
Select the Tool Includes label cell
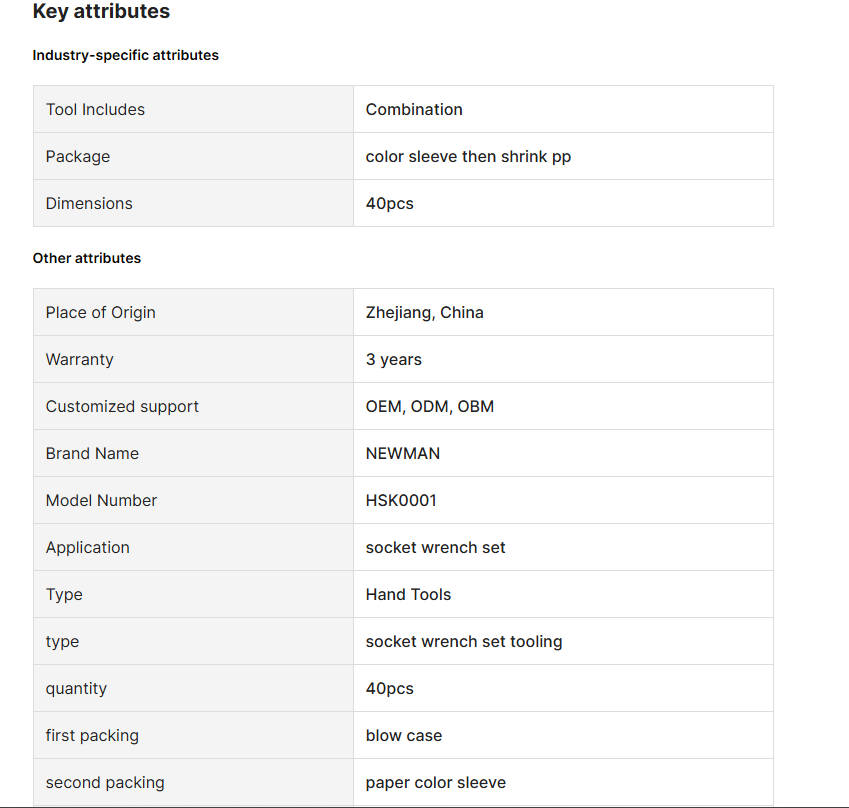click(95, 110)
